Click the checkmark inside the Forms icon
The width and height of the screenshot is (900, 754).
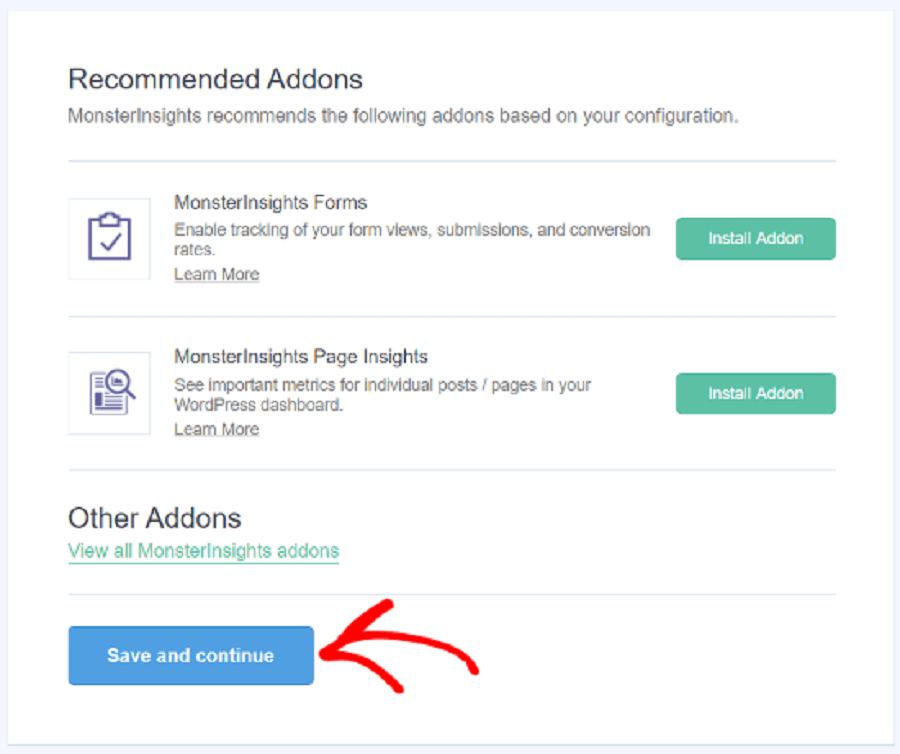110,242
